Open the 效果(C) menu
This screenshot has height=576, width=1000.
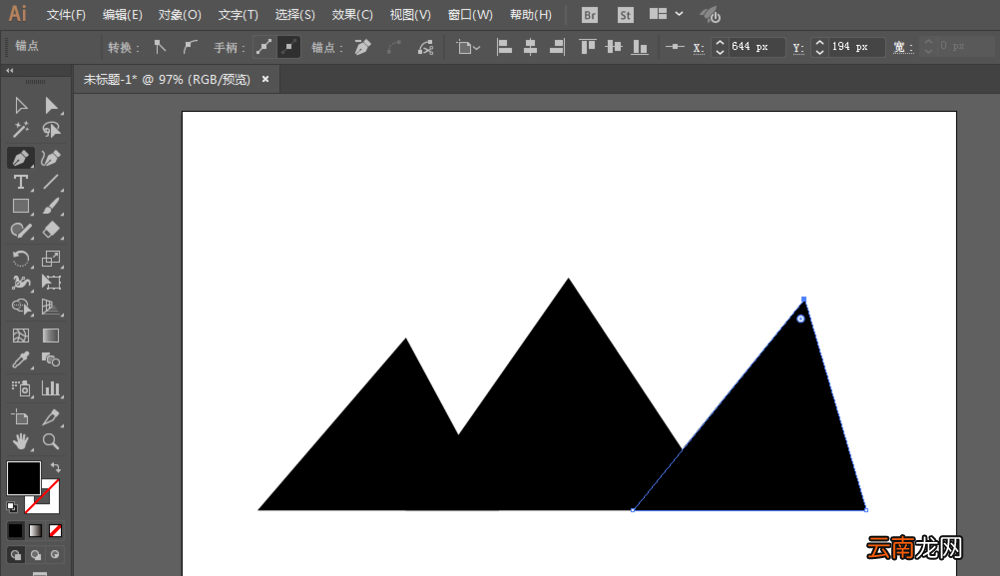coord(352,15)
